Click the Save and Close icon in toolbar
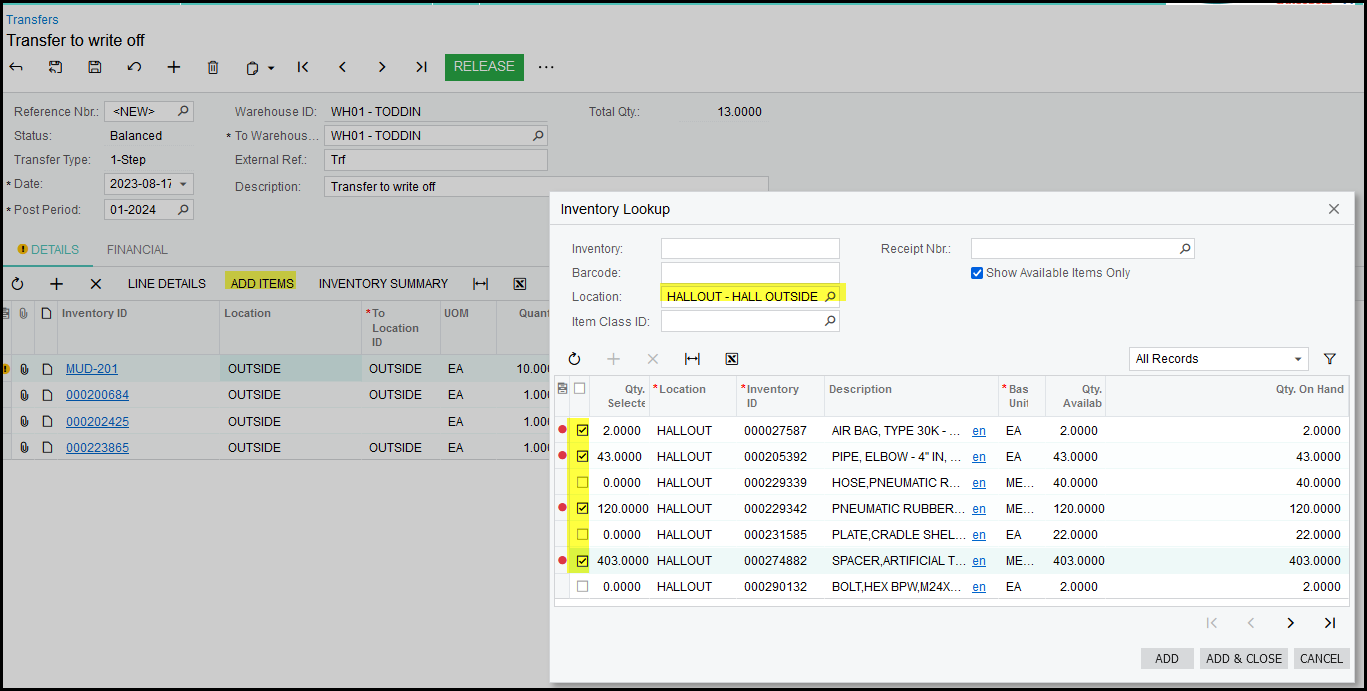 [55, 67]
